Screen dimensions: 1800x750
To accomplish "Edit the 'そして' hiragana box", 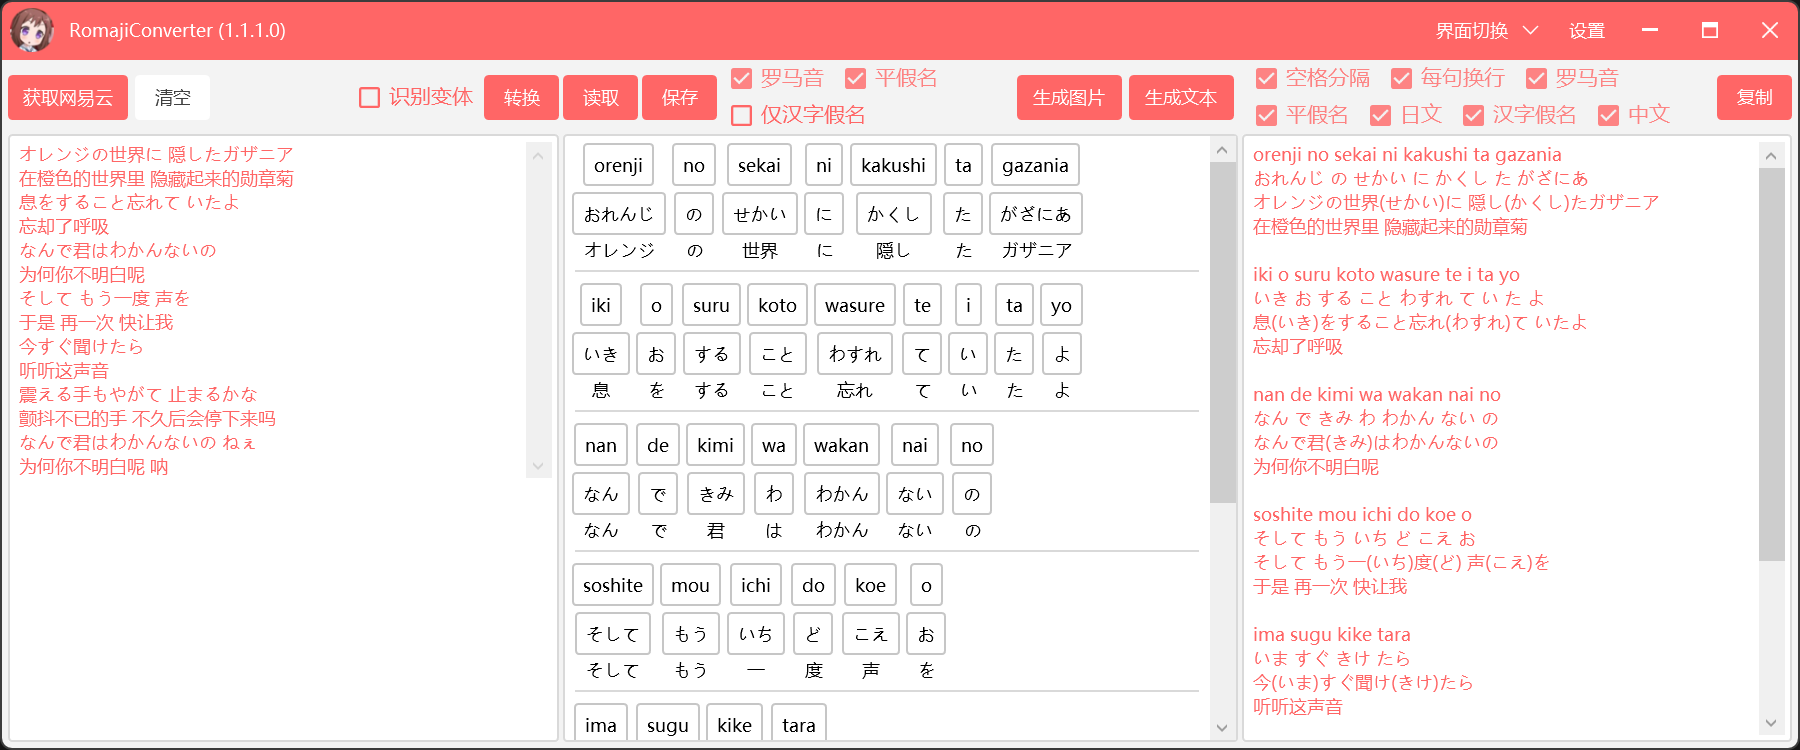I will [613, 634].
